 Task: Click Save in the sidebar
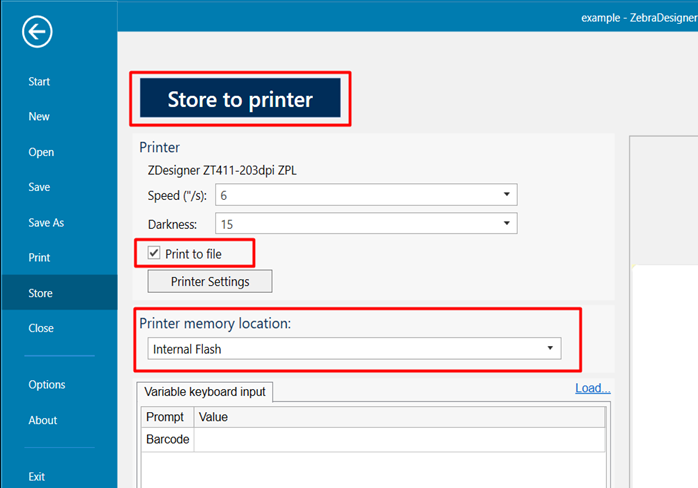click(39, 187)
